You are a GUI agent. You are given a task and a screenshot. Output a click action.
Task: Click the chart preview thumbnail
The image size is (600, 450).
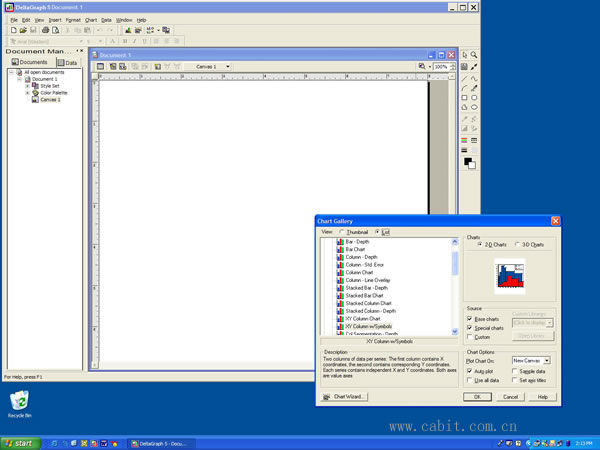510,276
